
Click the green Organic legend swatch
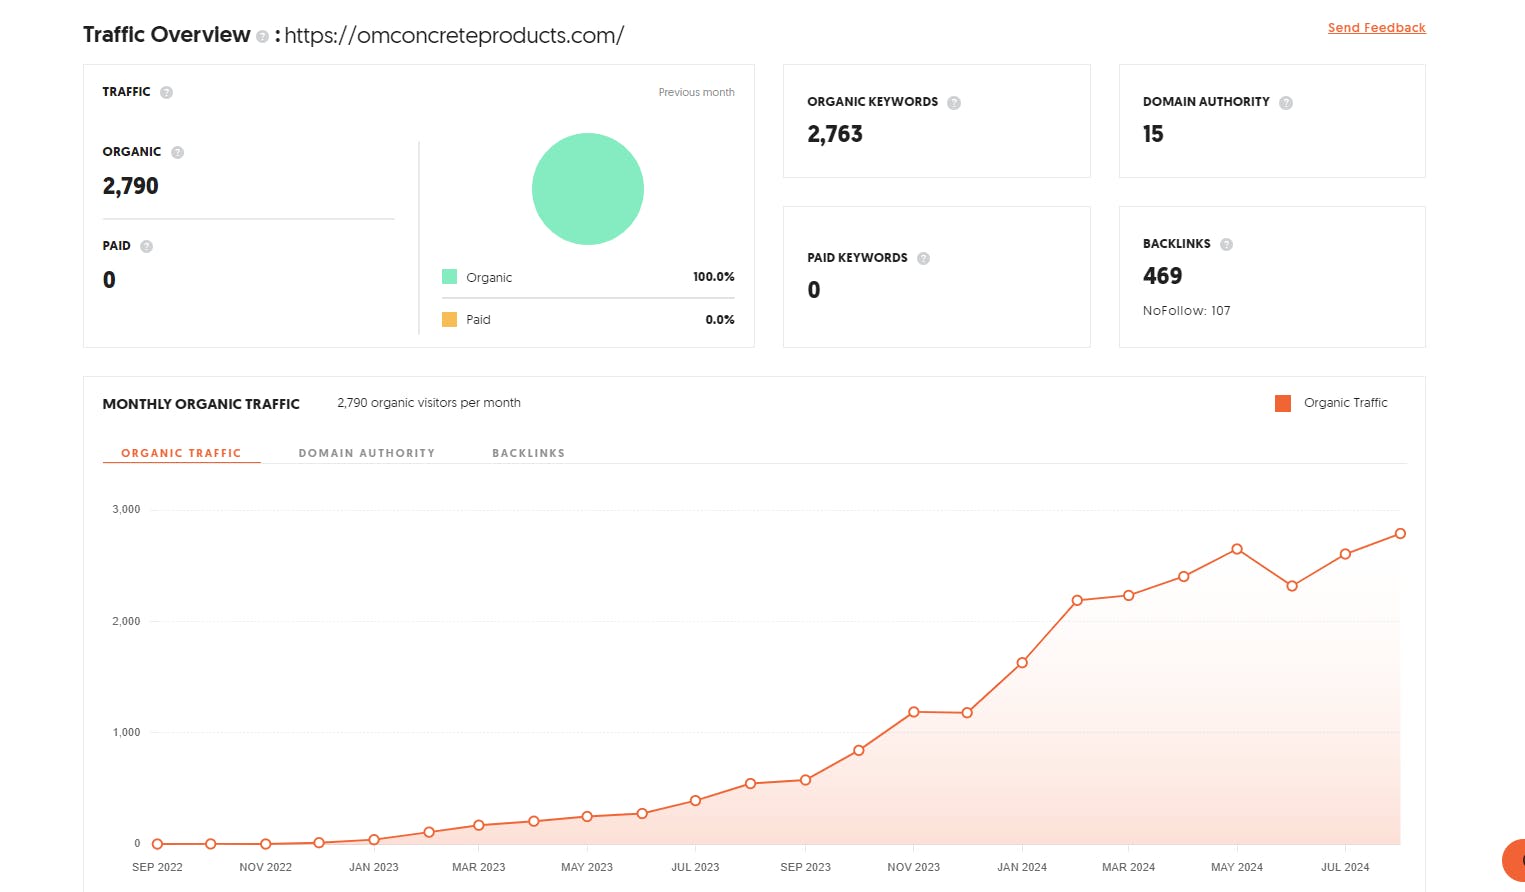click(450, 277)
